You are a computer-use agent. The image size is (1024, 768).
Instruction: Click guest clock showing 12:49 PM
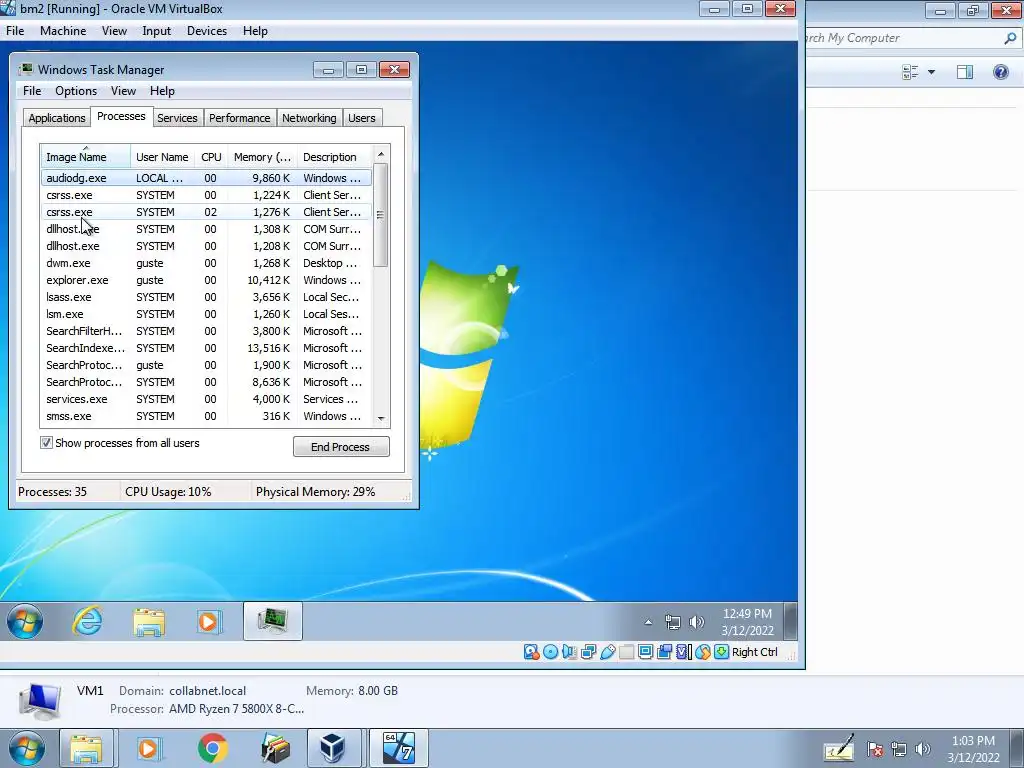coord(747,622)
